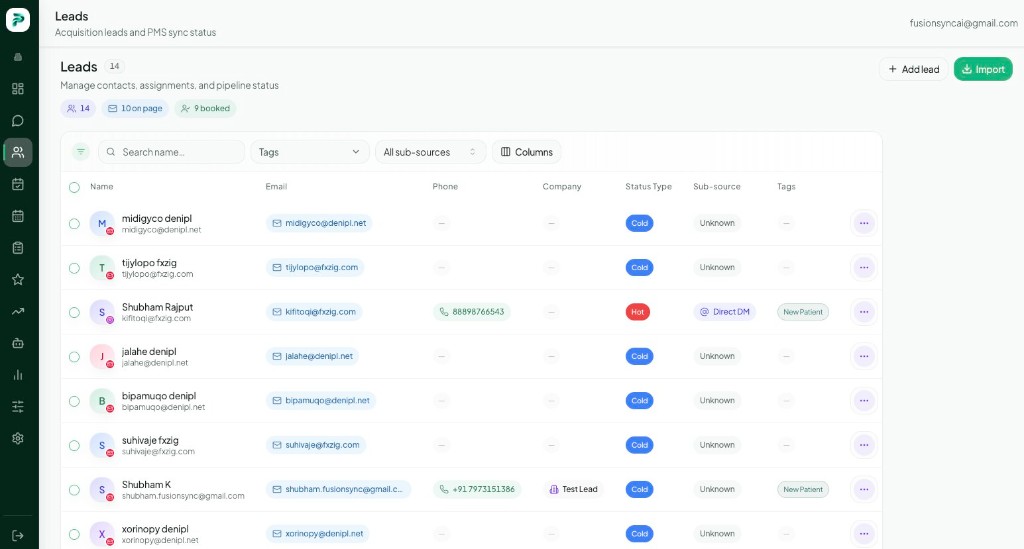
Task: Open the row menu for Shubham K
Action: 864,490
